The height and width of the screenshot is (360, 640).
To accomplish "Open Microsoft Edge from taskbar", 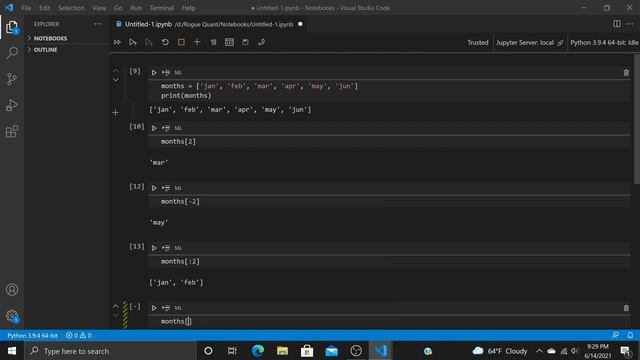I will click(x=258, y=351).
